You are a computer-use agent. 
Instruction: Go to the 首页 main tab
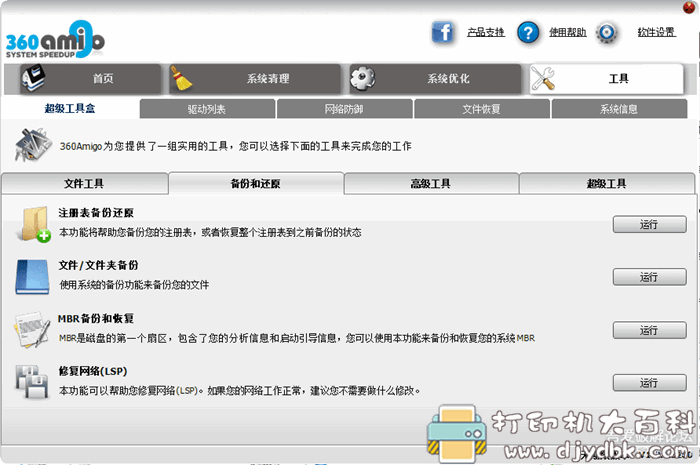point(91,79)
